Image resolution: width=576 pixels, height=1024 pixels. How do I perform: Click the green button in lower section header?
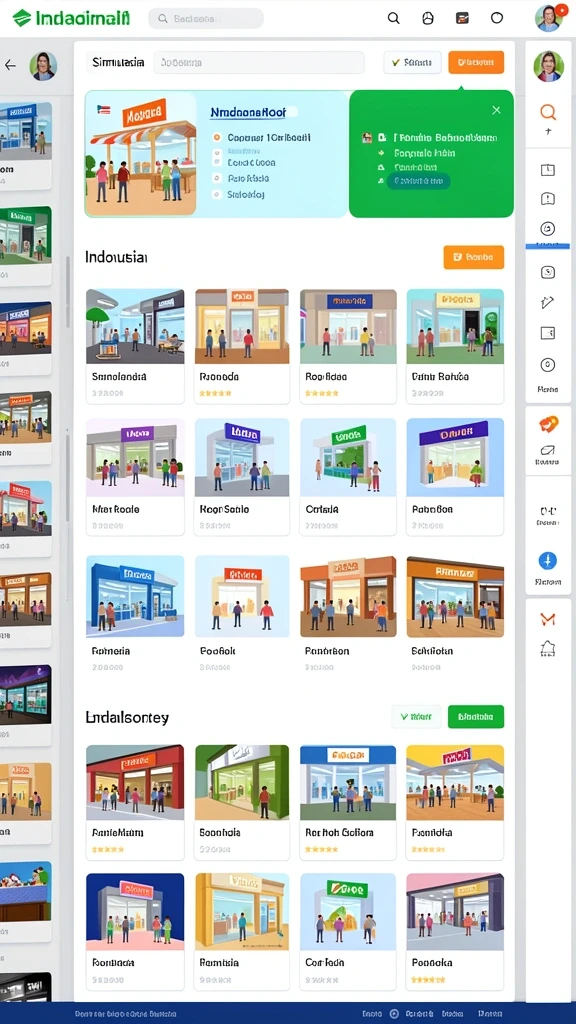click(476, 716)
